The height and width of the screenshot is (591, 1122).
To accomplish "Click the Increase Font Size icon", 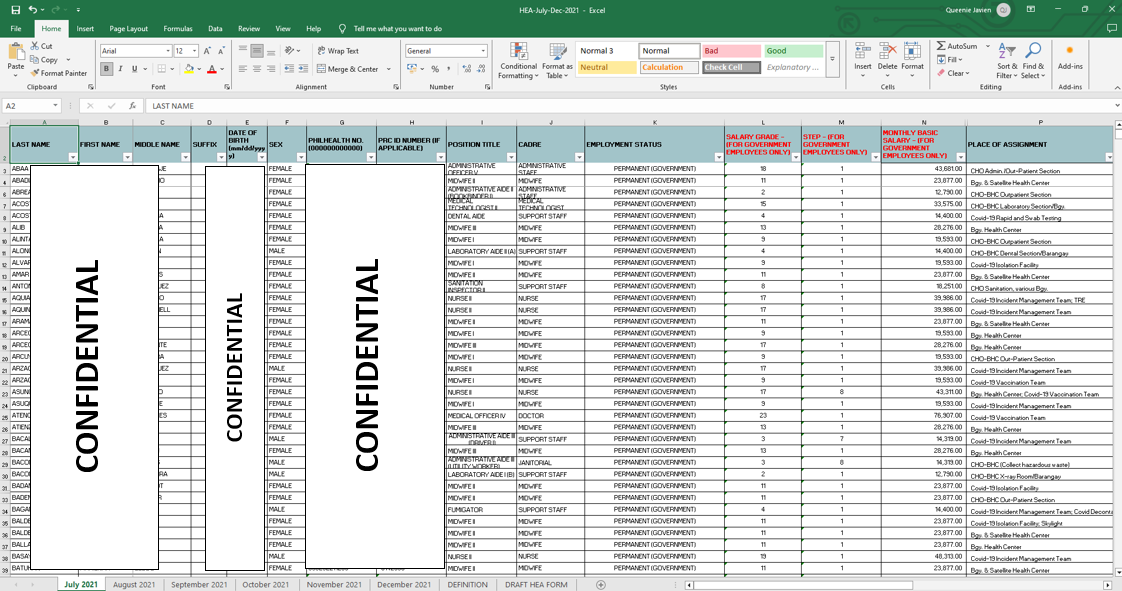I will [x=208, y=51].
